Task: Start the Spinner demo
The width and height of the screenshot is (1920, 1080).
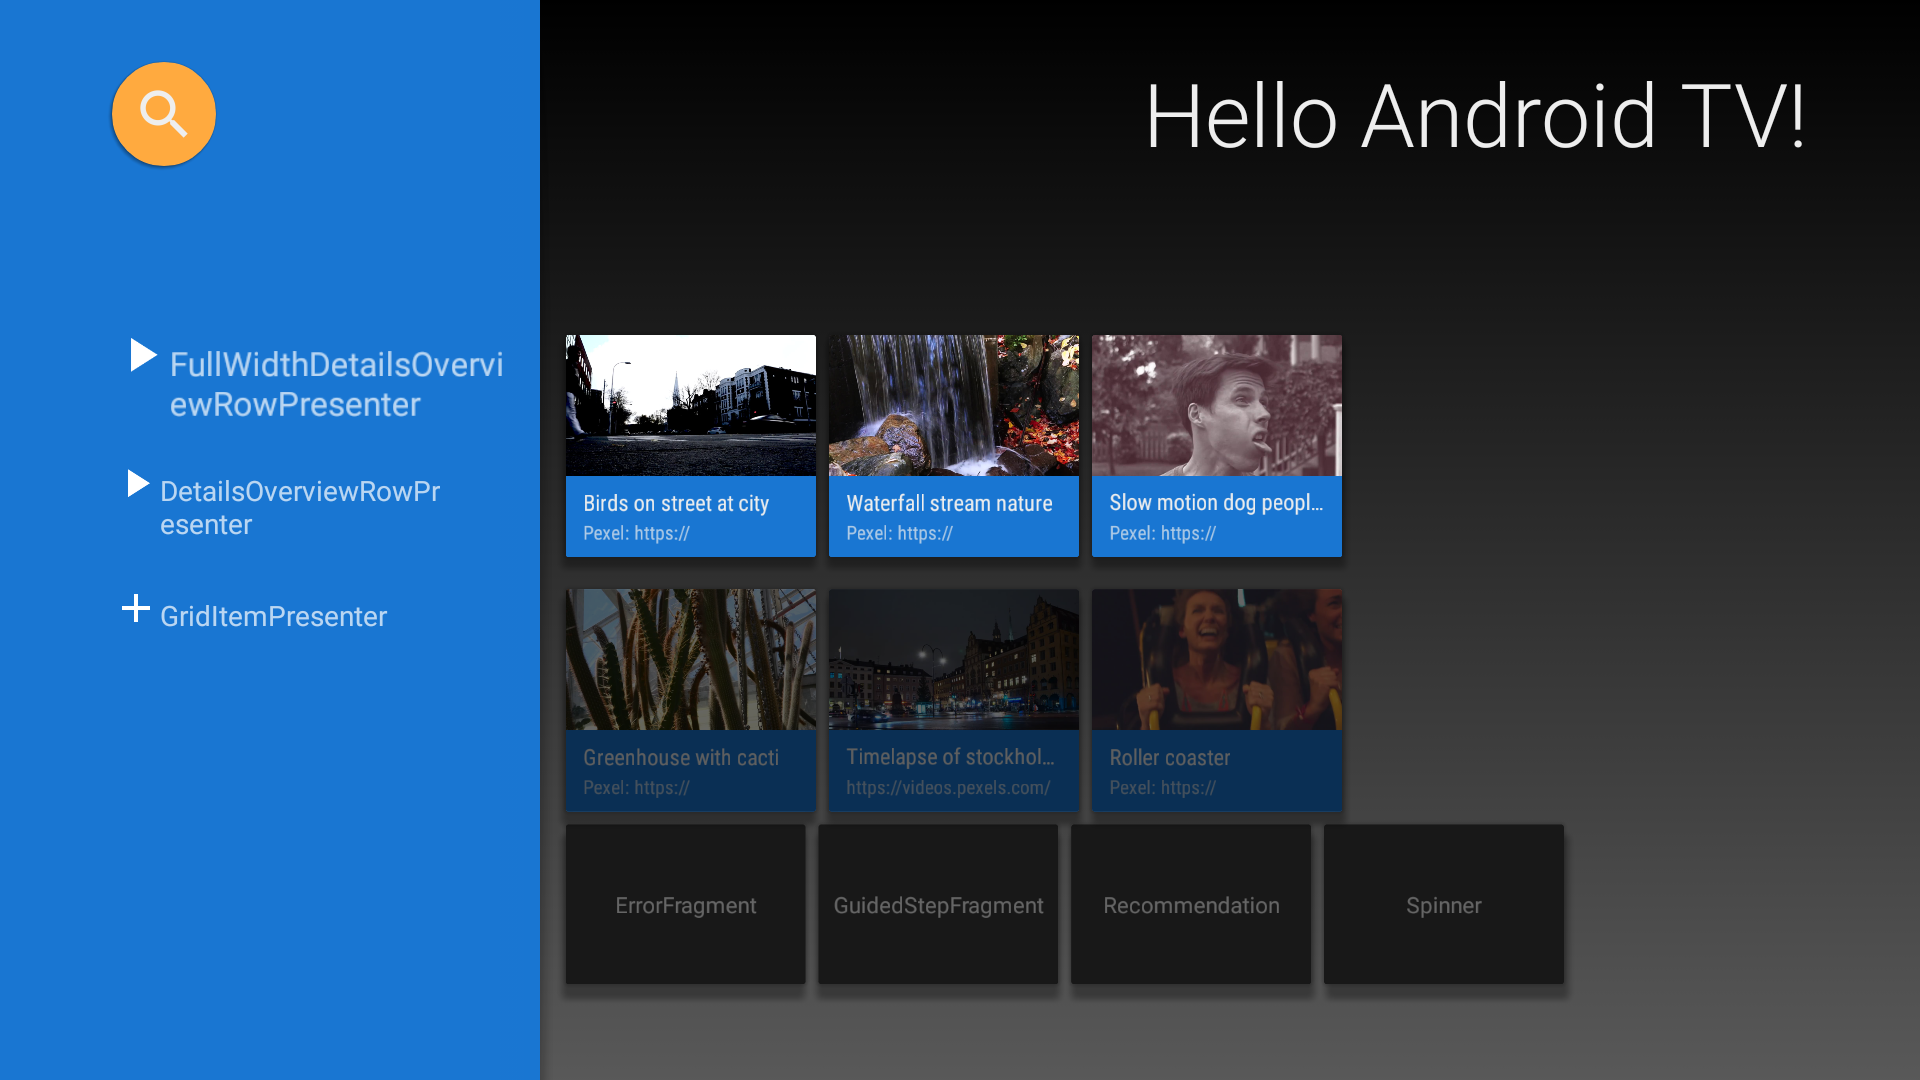Action: 1444,905
